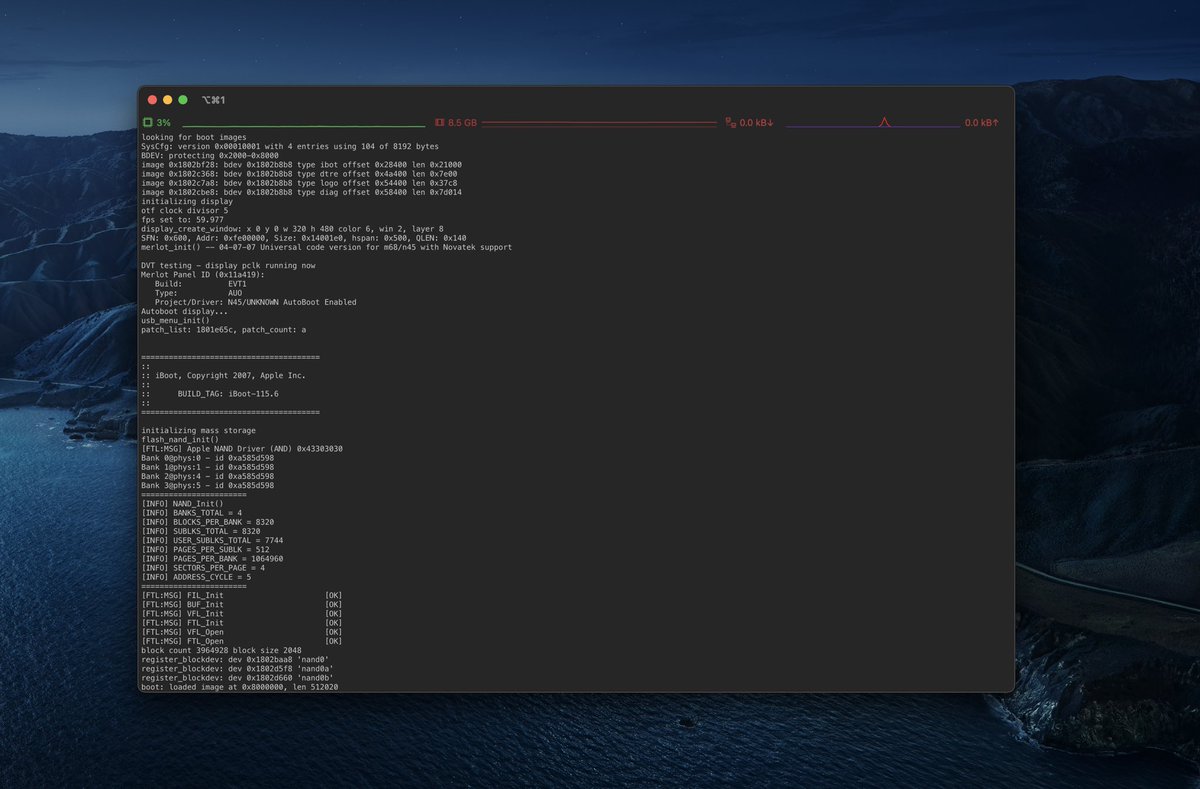
Task: Click the image line with type dtre
Action: pos(299,174)
